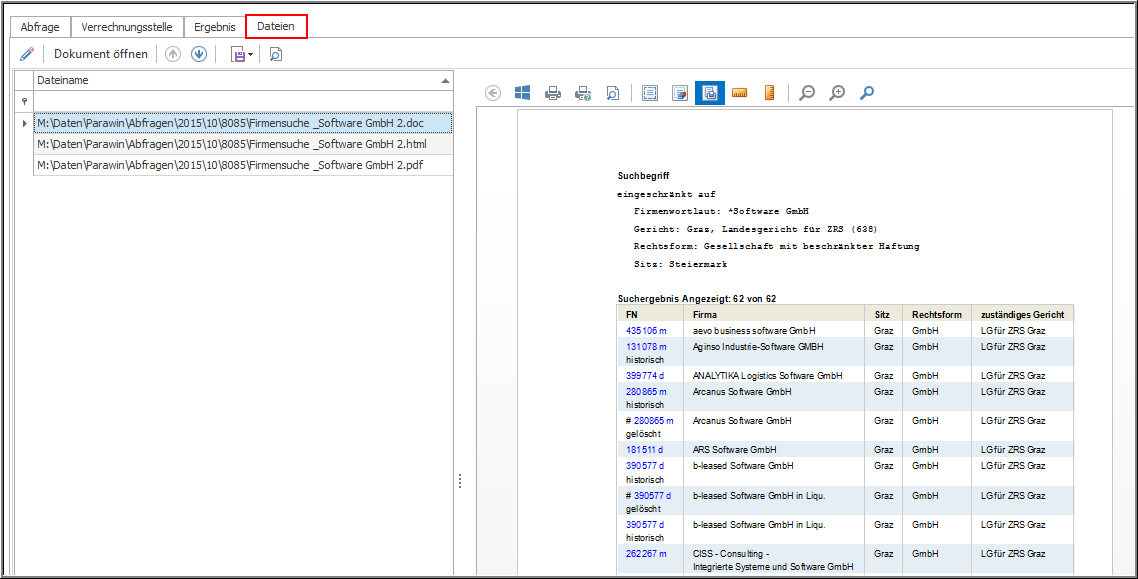Select the Firmensuche _Software GmbH 2.pdf file
Viewport: 1138px width, 579px height.
(x=243, y=165)
